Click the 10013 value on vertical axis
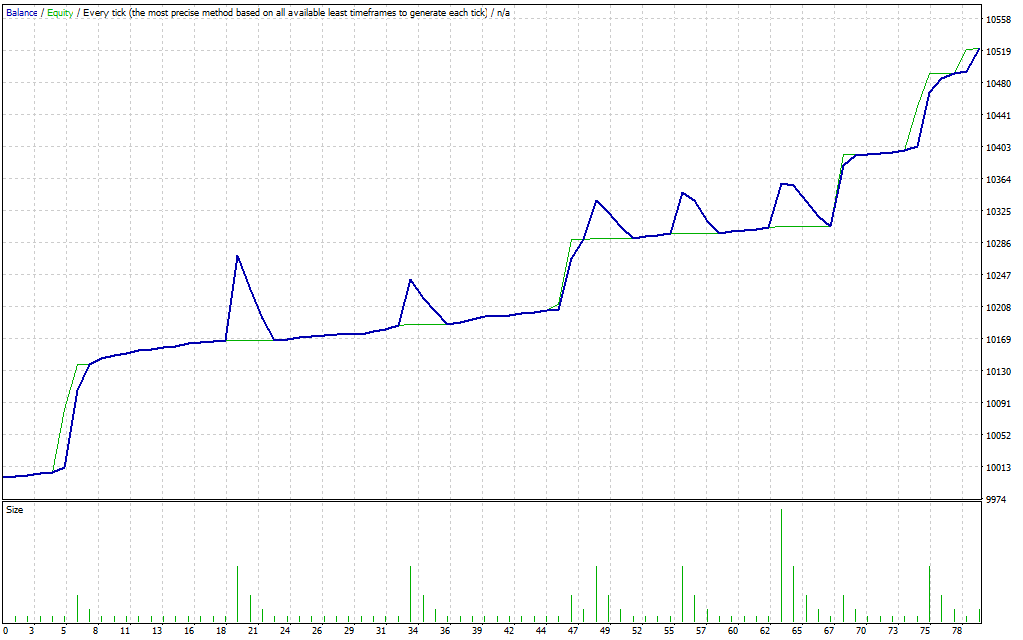 coord(996,468)
